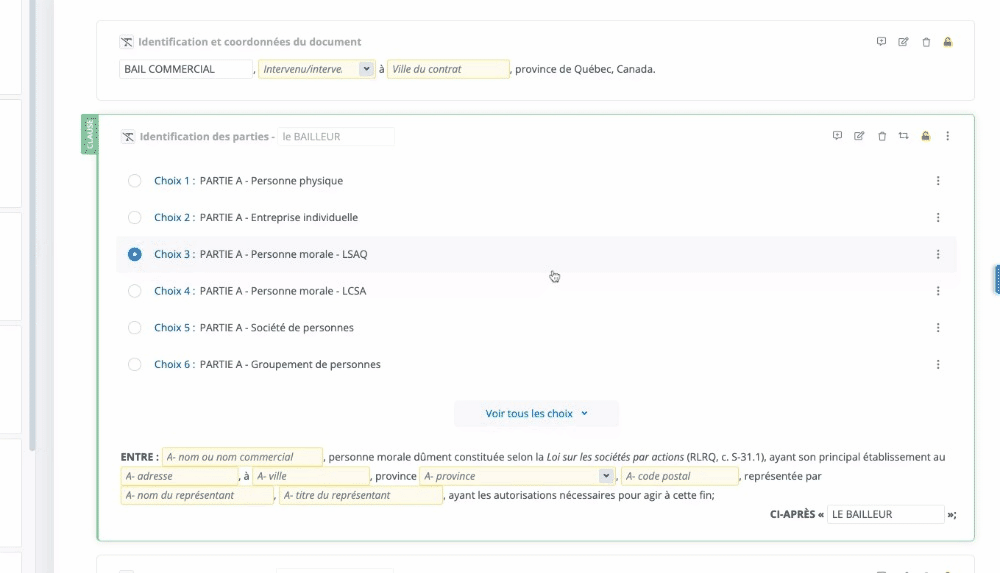Click the Choix 3 link label
This screenshot has width=1000, height=573.
click(173, 254)
